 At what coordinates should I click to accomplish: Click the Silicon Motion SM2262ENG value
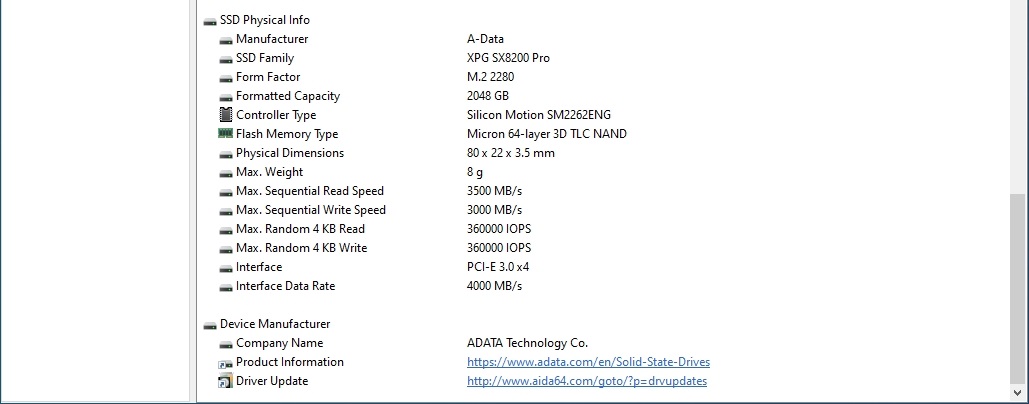(539, 115)
